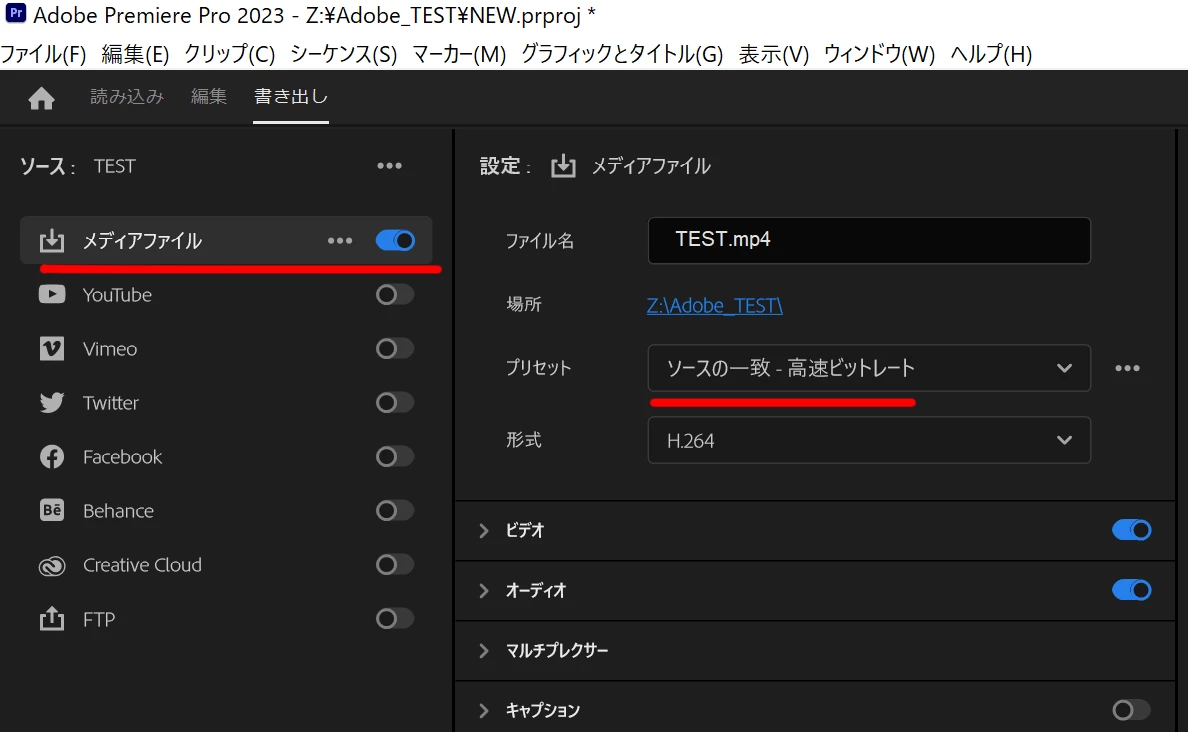Select the Twitter destination label

[111, 402]
